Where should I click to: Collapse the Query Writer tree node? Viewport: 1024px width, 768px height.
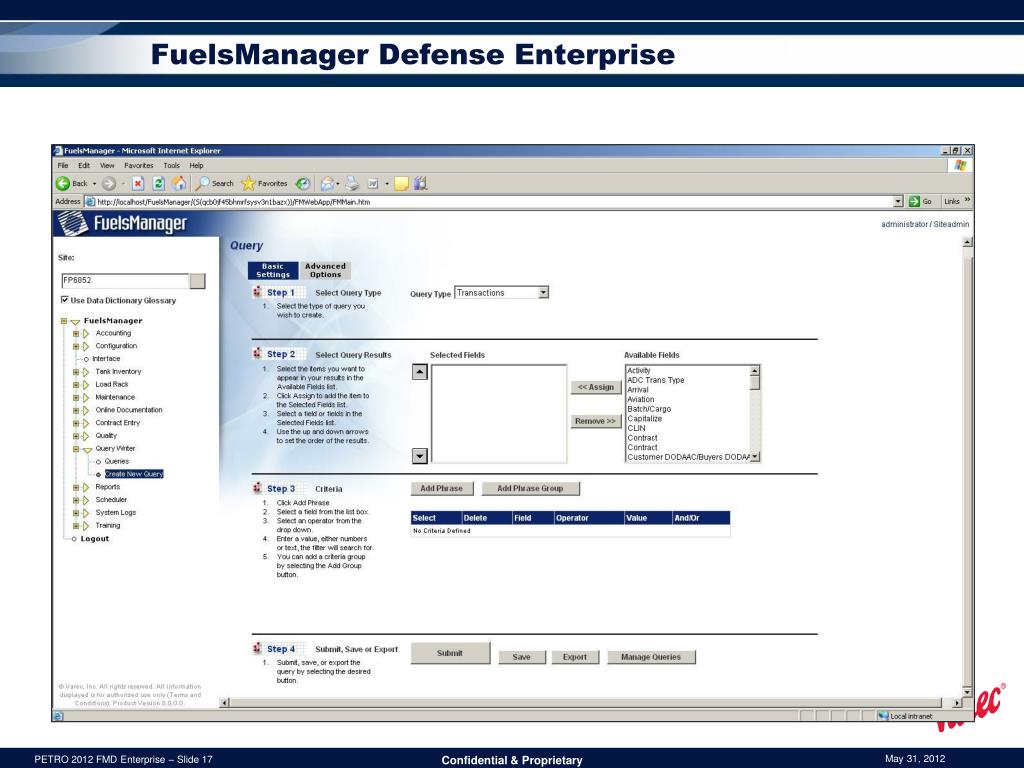(x=76, y=449)
